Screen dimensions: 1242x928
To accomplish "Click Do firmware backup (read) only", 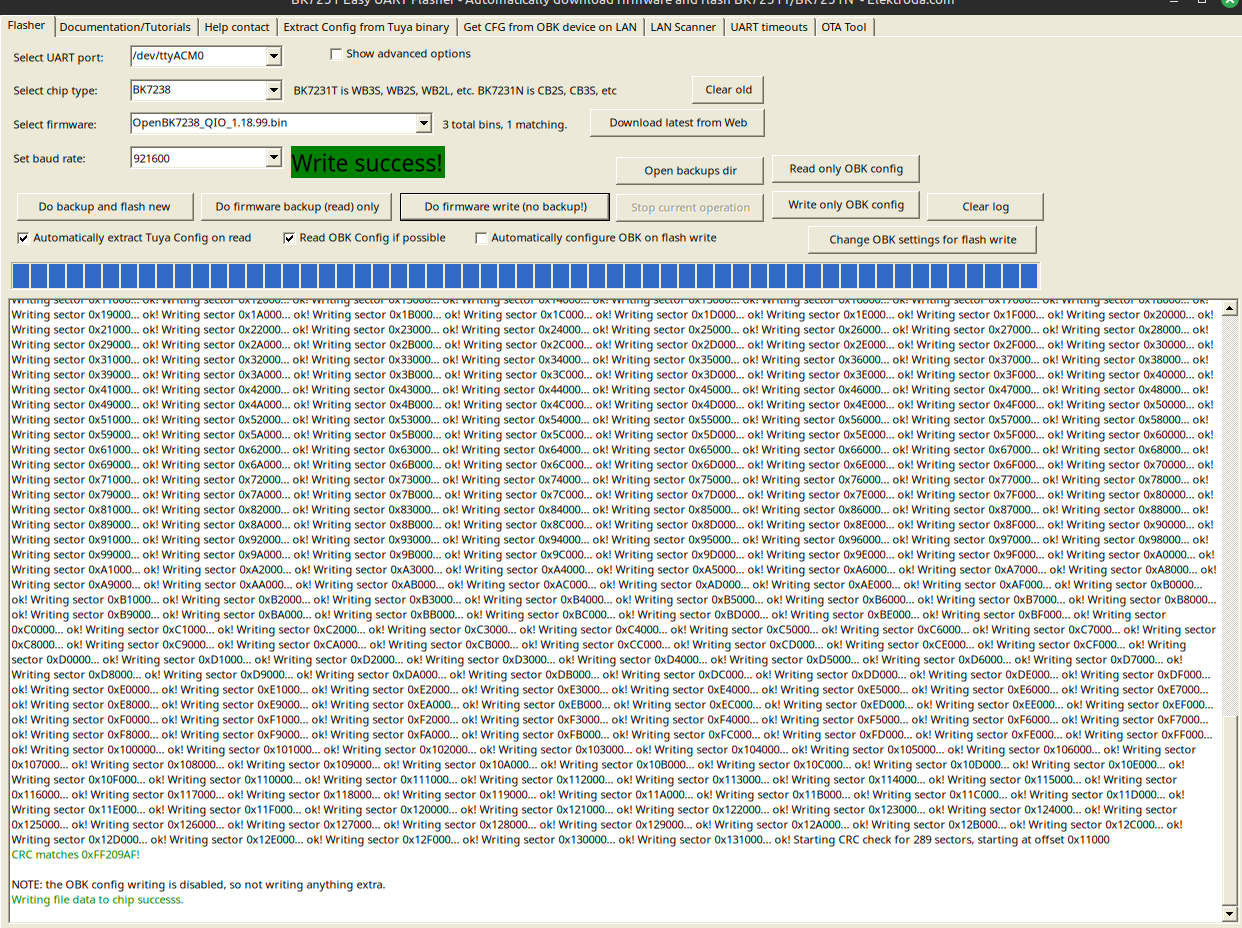I will [x=298, y=207].
